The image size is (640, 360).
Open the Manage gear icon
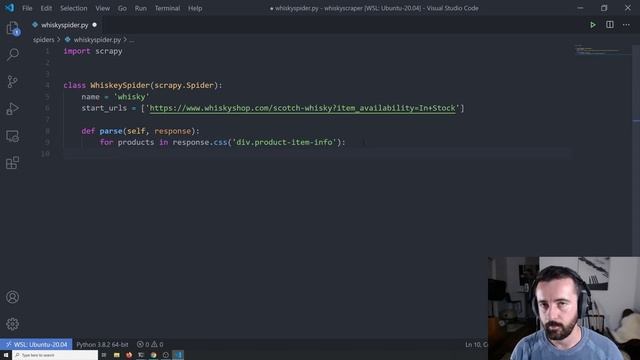pos(13,324)
